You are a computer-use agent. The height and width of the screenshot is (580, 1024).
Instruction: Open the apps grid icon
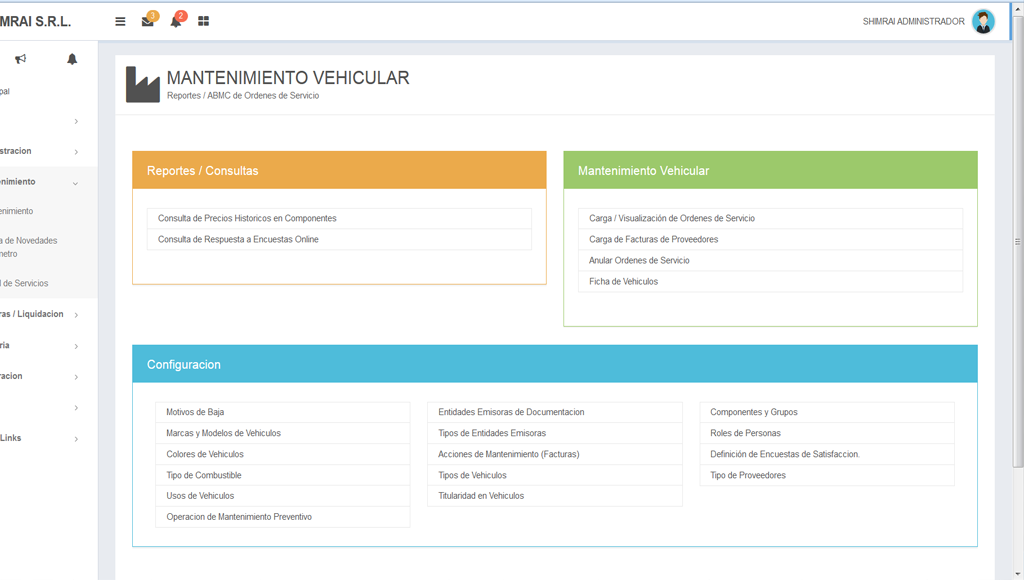[204, 22]
